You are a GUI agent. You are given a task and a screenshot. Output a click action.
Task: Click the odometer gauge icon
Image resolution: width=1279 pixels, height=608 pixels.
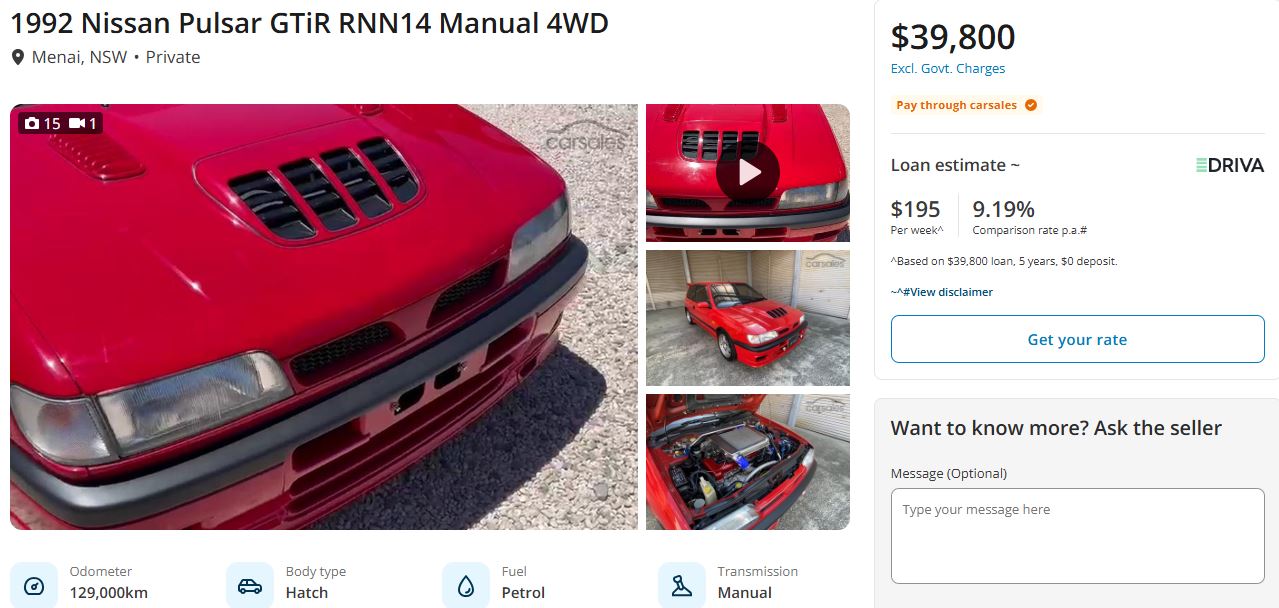pyautogui.click(x=34, y=586)
